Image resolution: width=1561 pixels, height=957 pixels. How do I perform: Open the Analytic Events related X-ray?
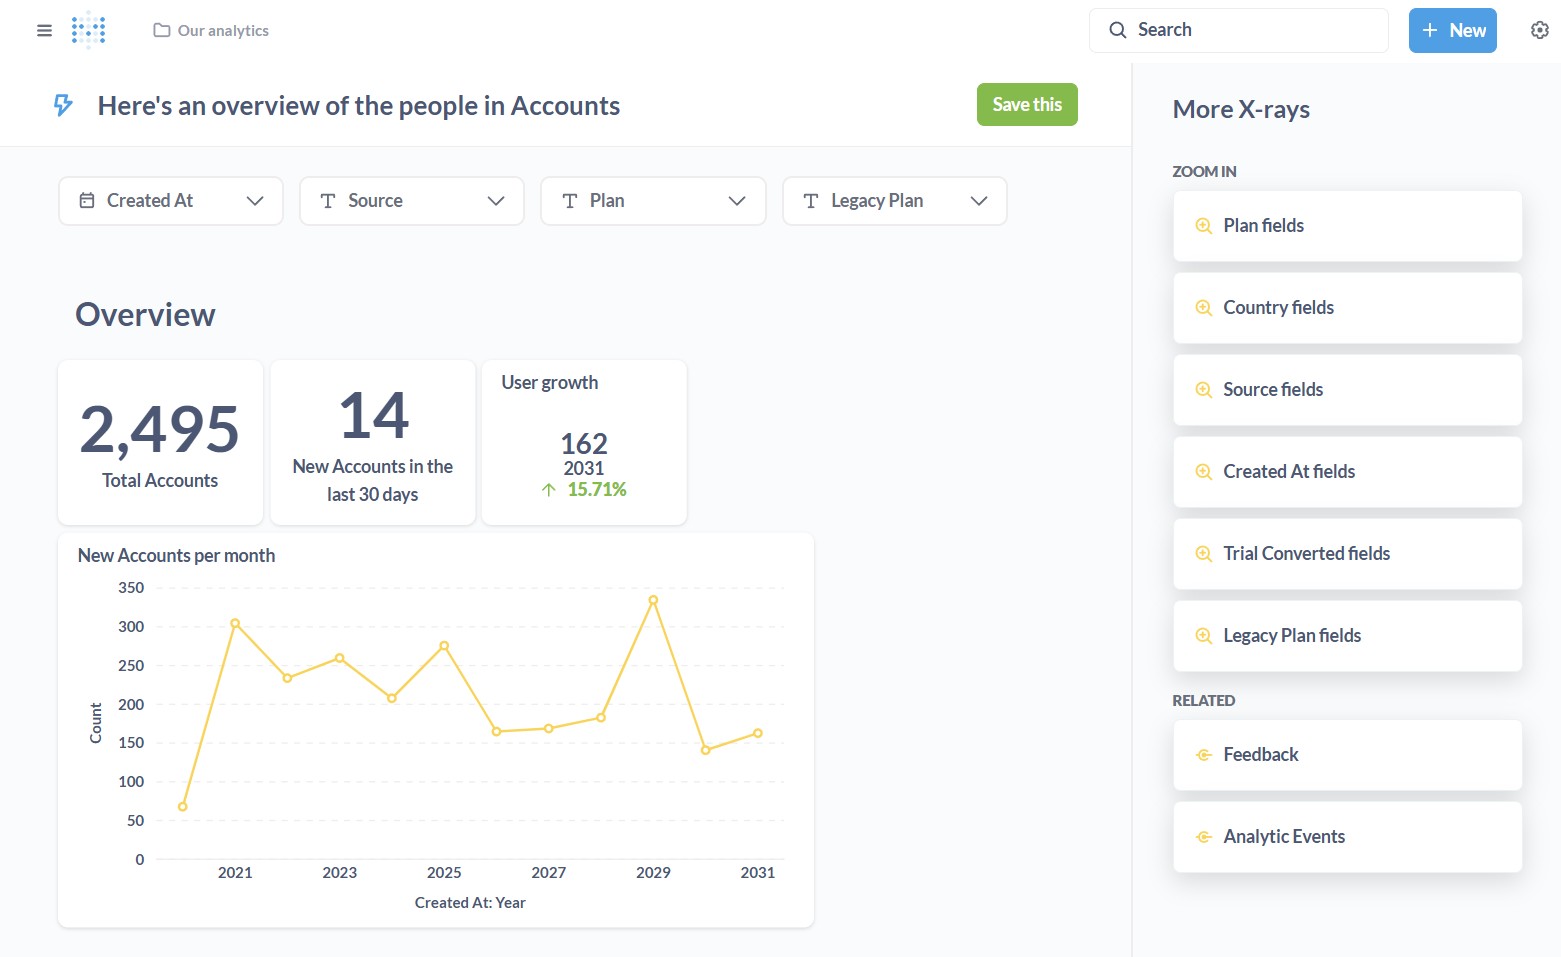1347,837
